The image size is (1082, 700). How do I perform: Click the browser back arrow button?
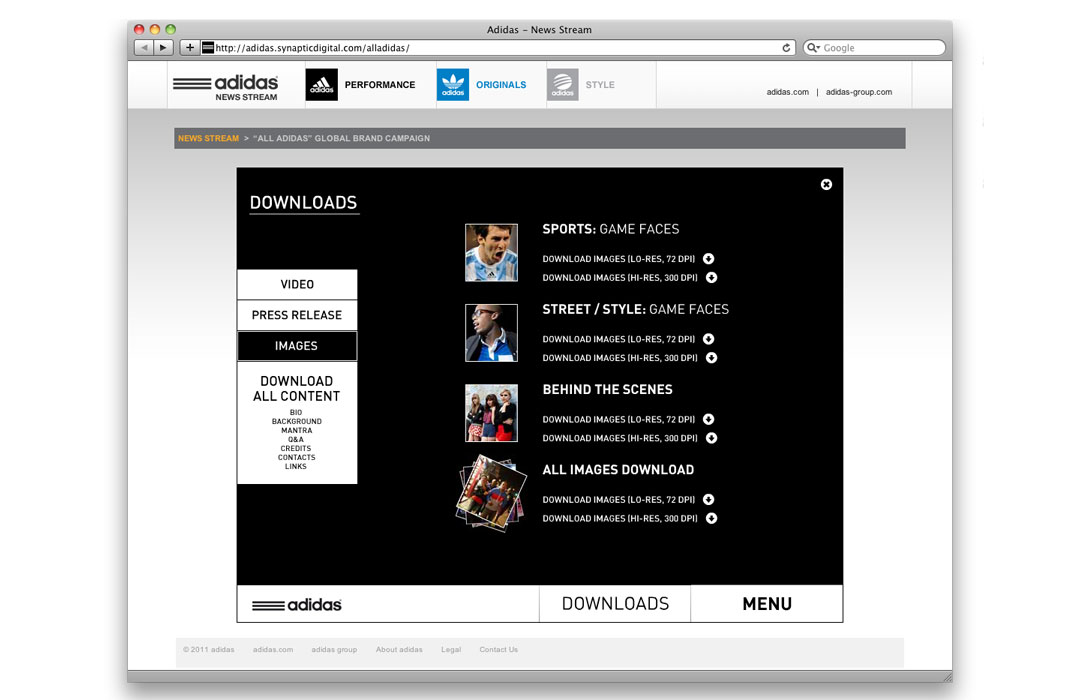coord(144,48)
